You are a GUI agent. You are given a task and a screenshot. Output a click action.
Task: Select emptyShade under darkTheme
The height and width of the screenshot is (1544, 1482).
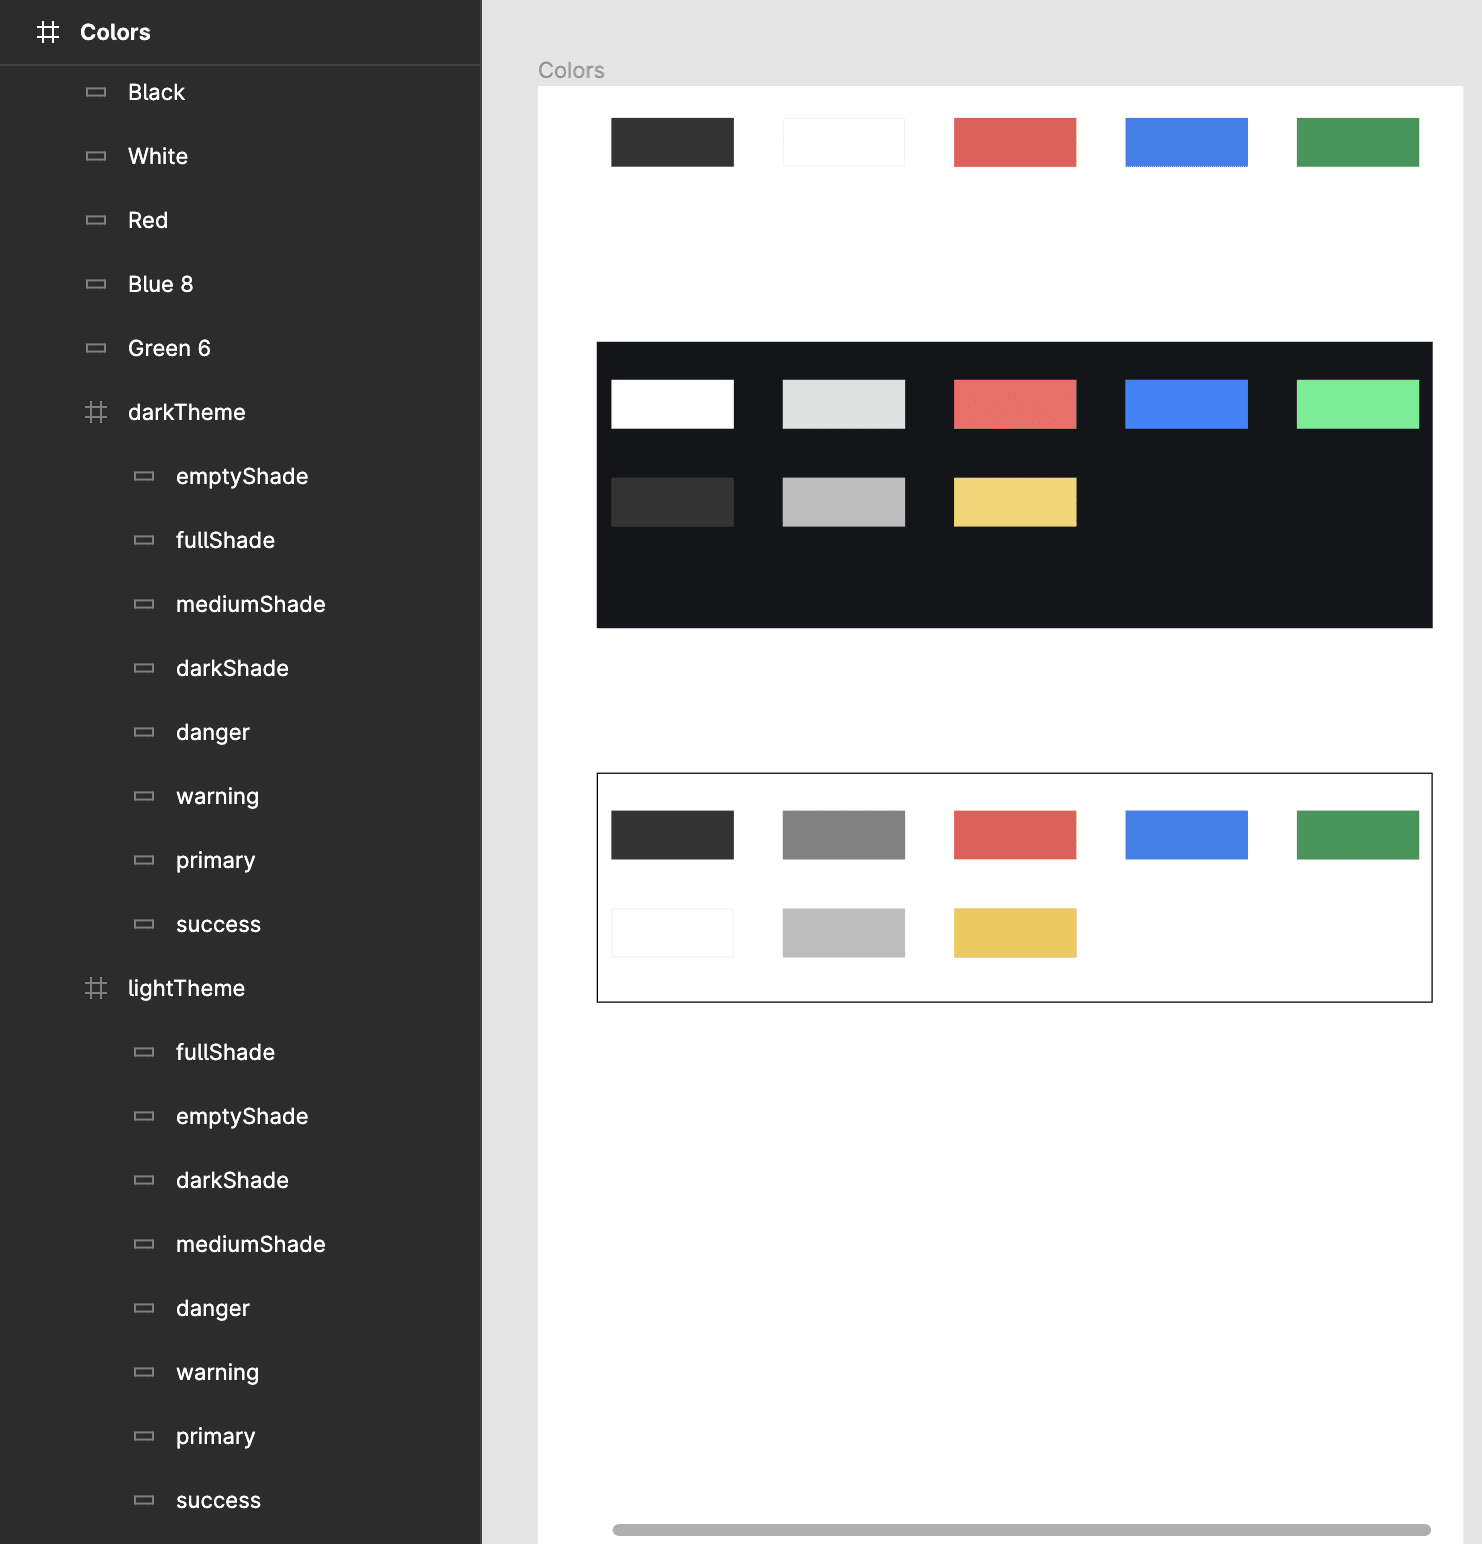[x=242, y=475]
